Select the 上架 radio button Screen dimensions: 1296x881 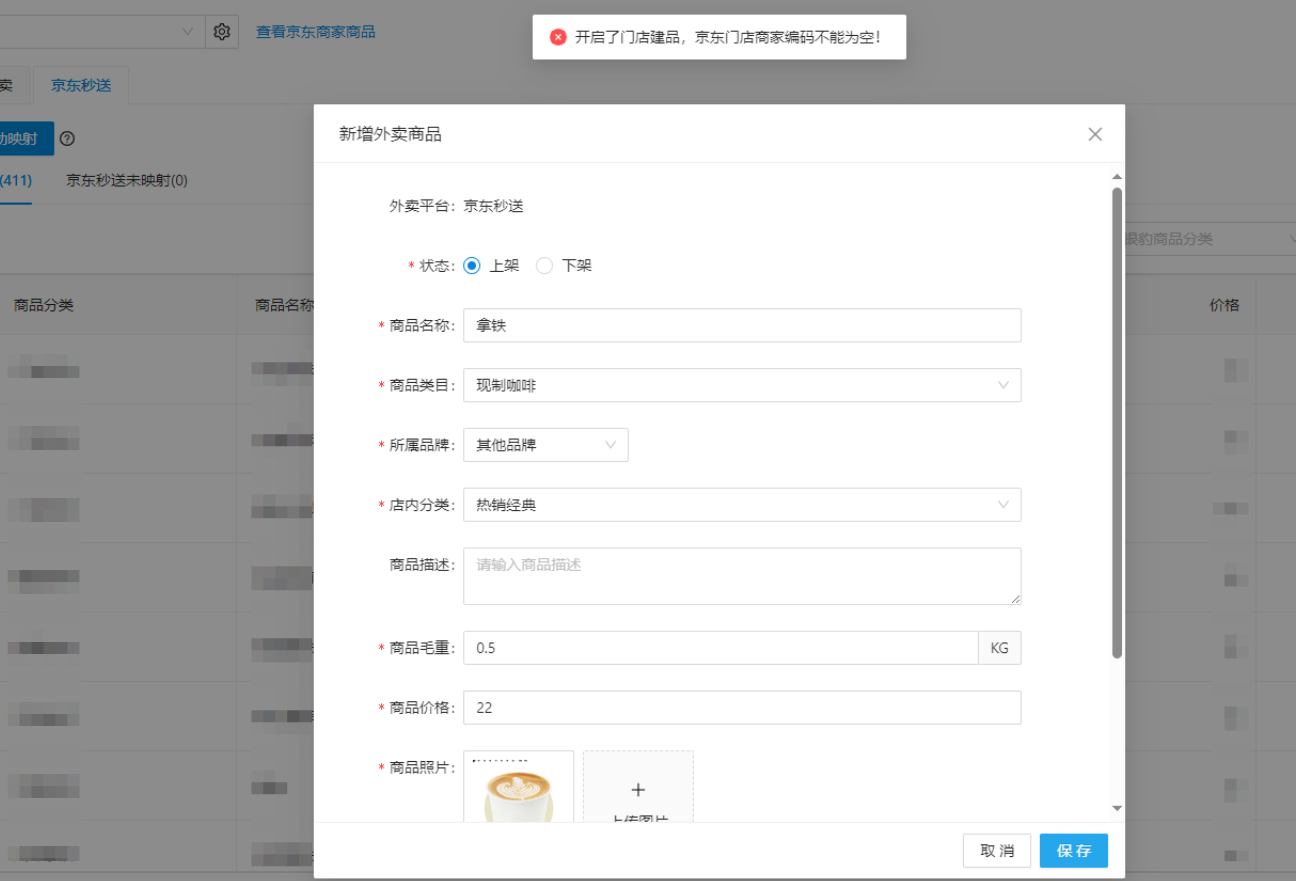tap(470, 265)
